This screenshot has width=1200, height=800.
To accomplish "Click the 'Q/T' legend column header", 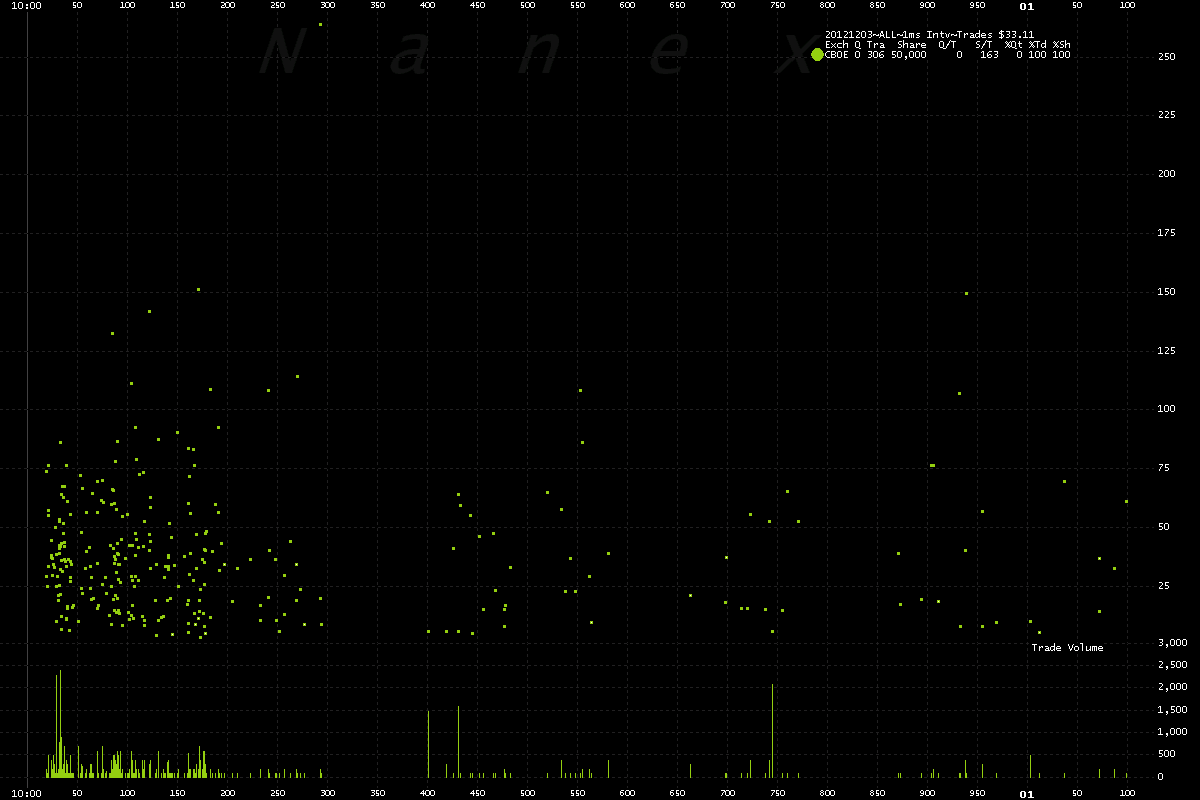I will pos(946,45).
